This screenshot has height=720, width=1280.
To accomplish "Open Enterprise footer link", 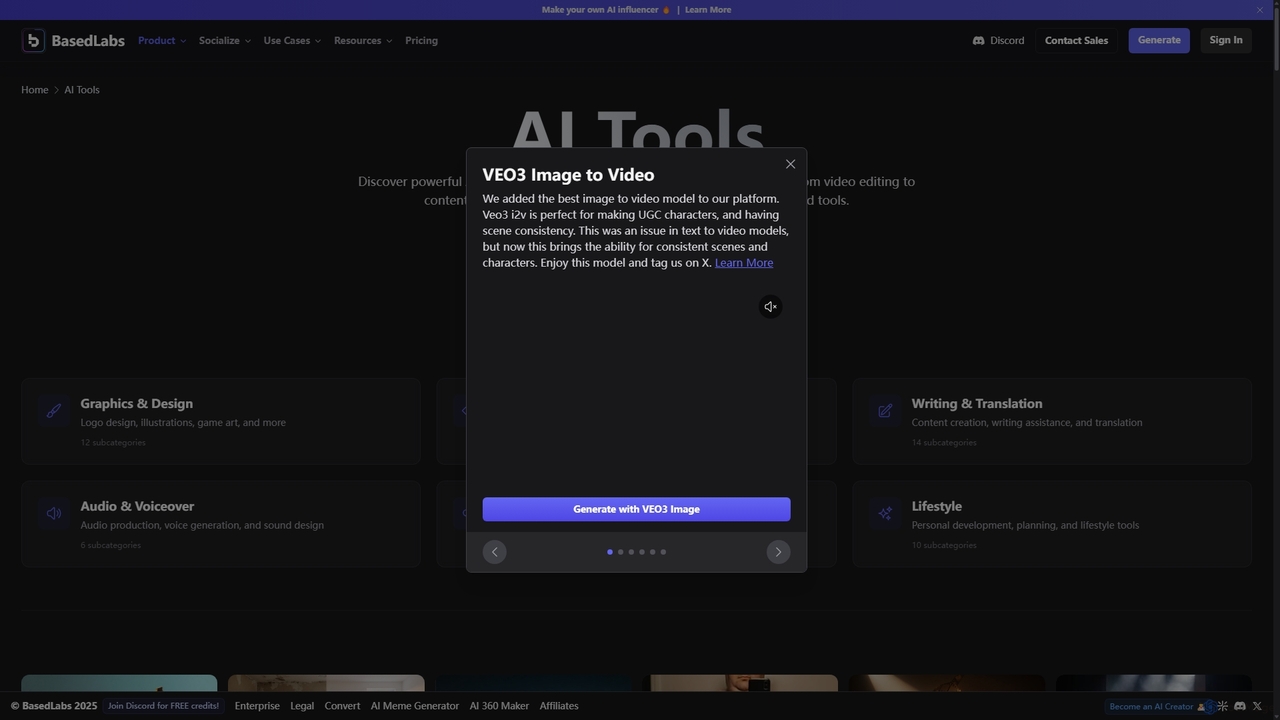I will [257, 706].
